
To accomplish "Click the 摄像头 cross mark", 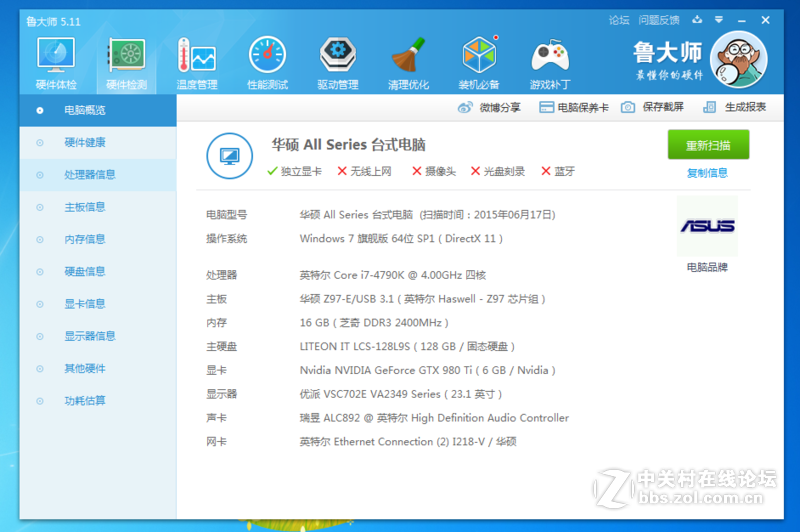I will click(x=416, y=171).
